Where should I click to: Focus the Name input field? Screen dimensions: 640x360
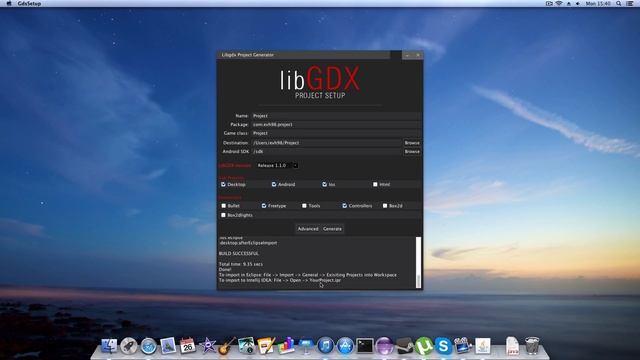[336, 116]
